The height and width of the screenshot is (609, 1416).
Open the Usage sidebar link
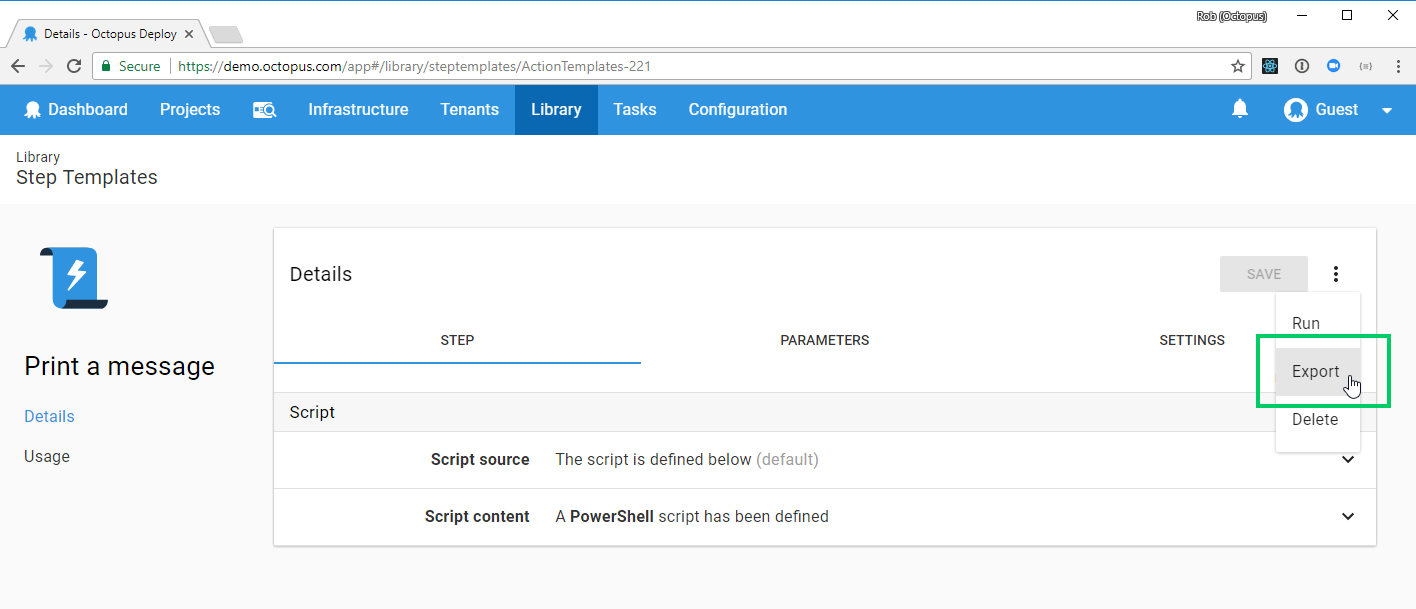(x=47, y=456)
